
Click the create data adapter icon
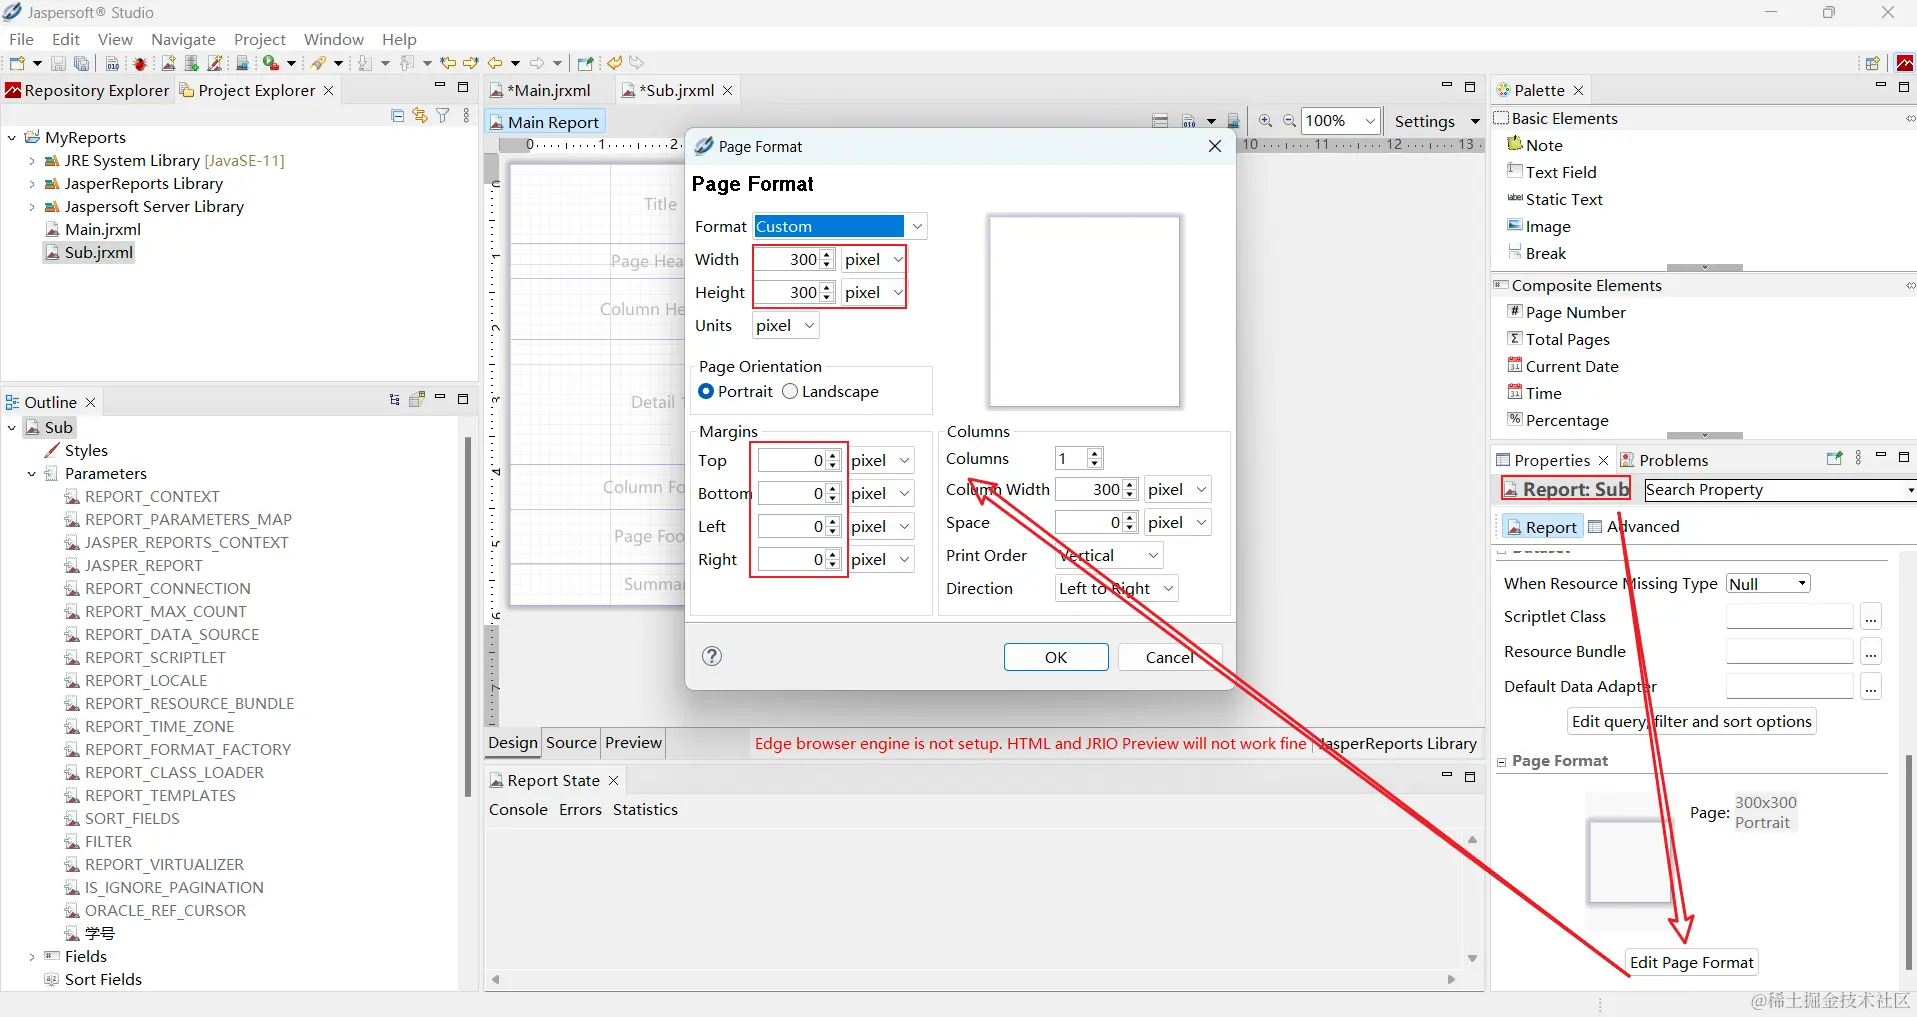tap(191, 63)
